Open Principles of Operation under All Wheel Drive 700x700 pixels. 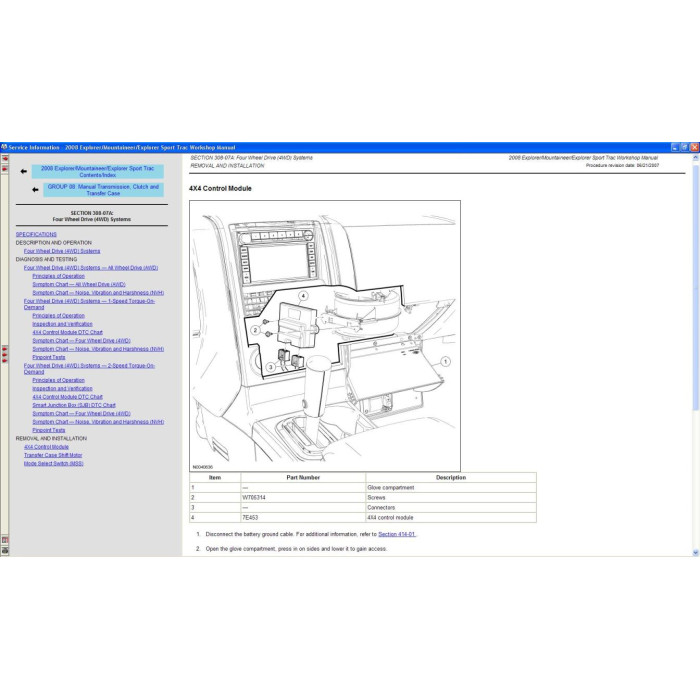tap(58, 276)
